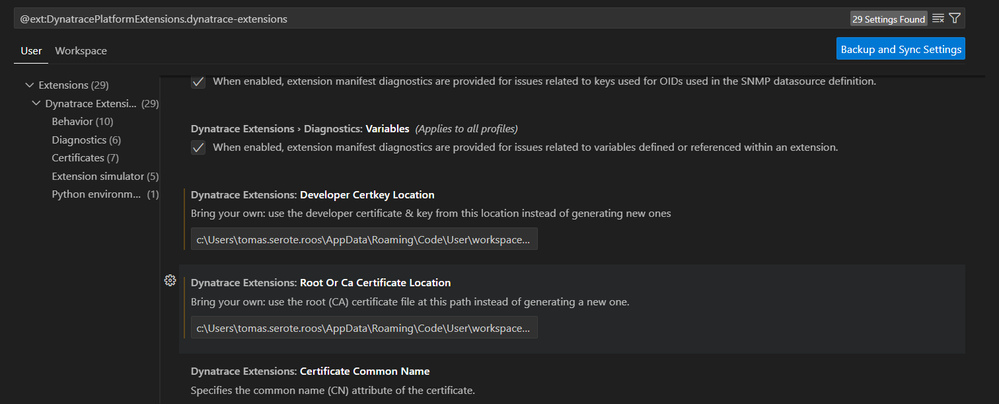Collapse the Dynatrace Extensions subtree chevron
The image size is (999, 404).
37,103
